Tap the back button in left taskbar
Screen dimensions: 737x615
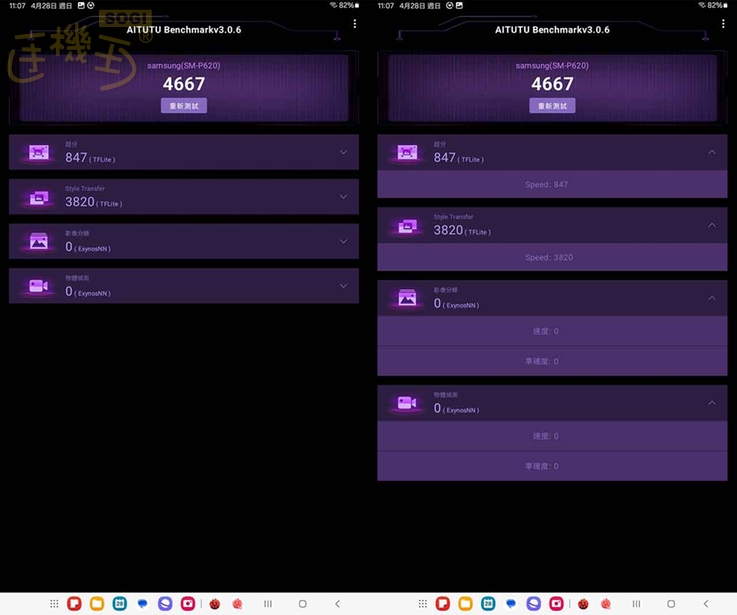337,604
